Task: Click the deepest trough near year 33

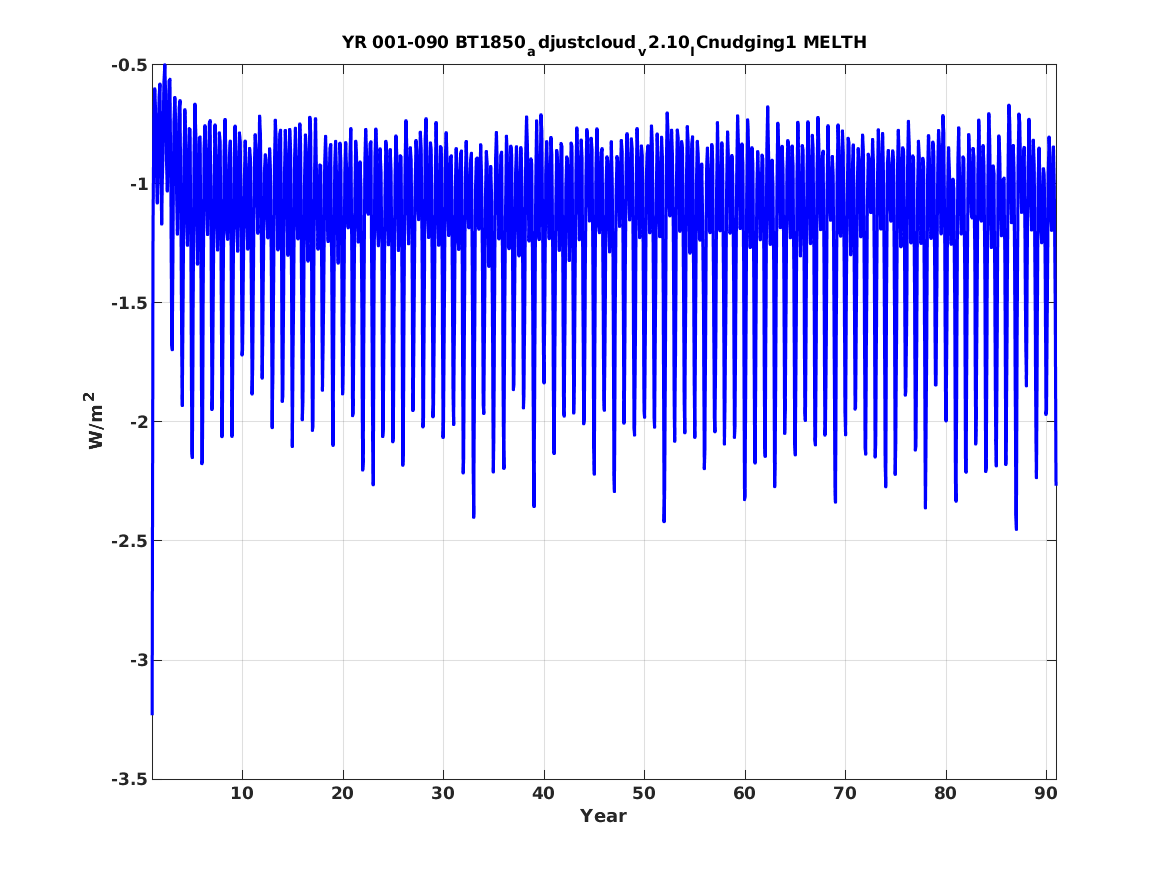Action: [x=473, y=515]
